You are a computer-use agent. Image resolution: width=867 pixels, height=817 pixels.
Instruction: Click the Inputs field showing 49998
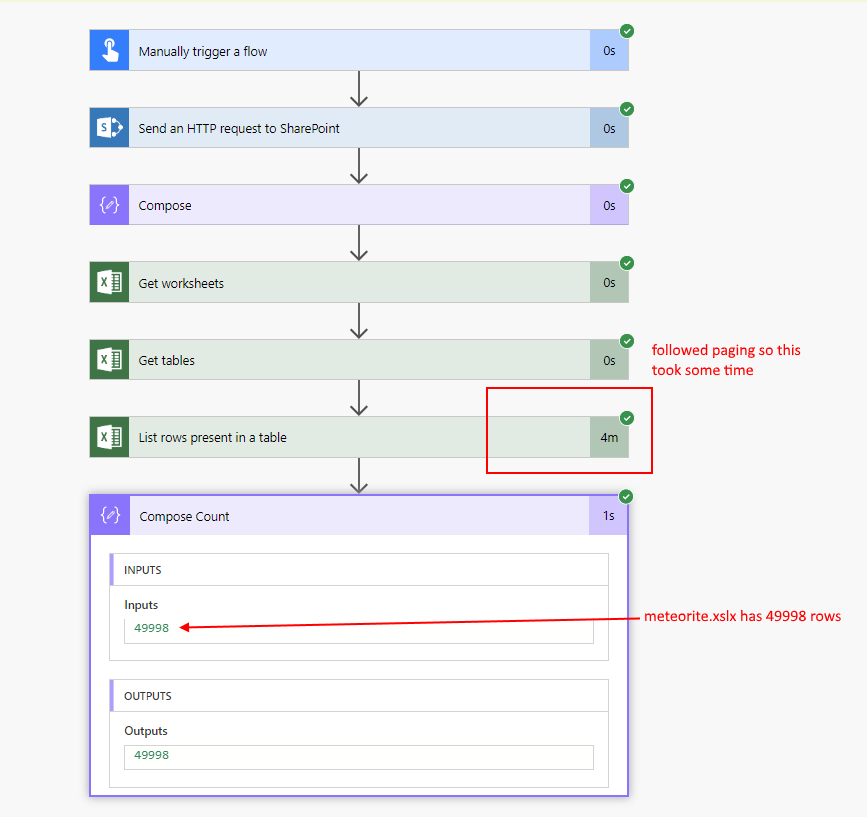pyautogui.click(x=358, y=629)
